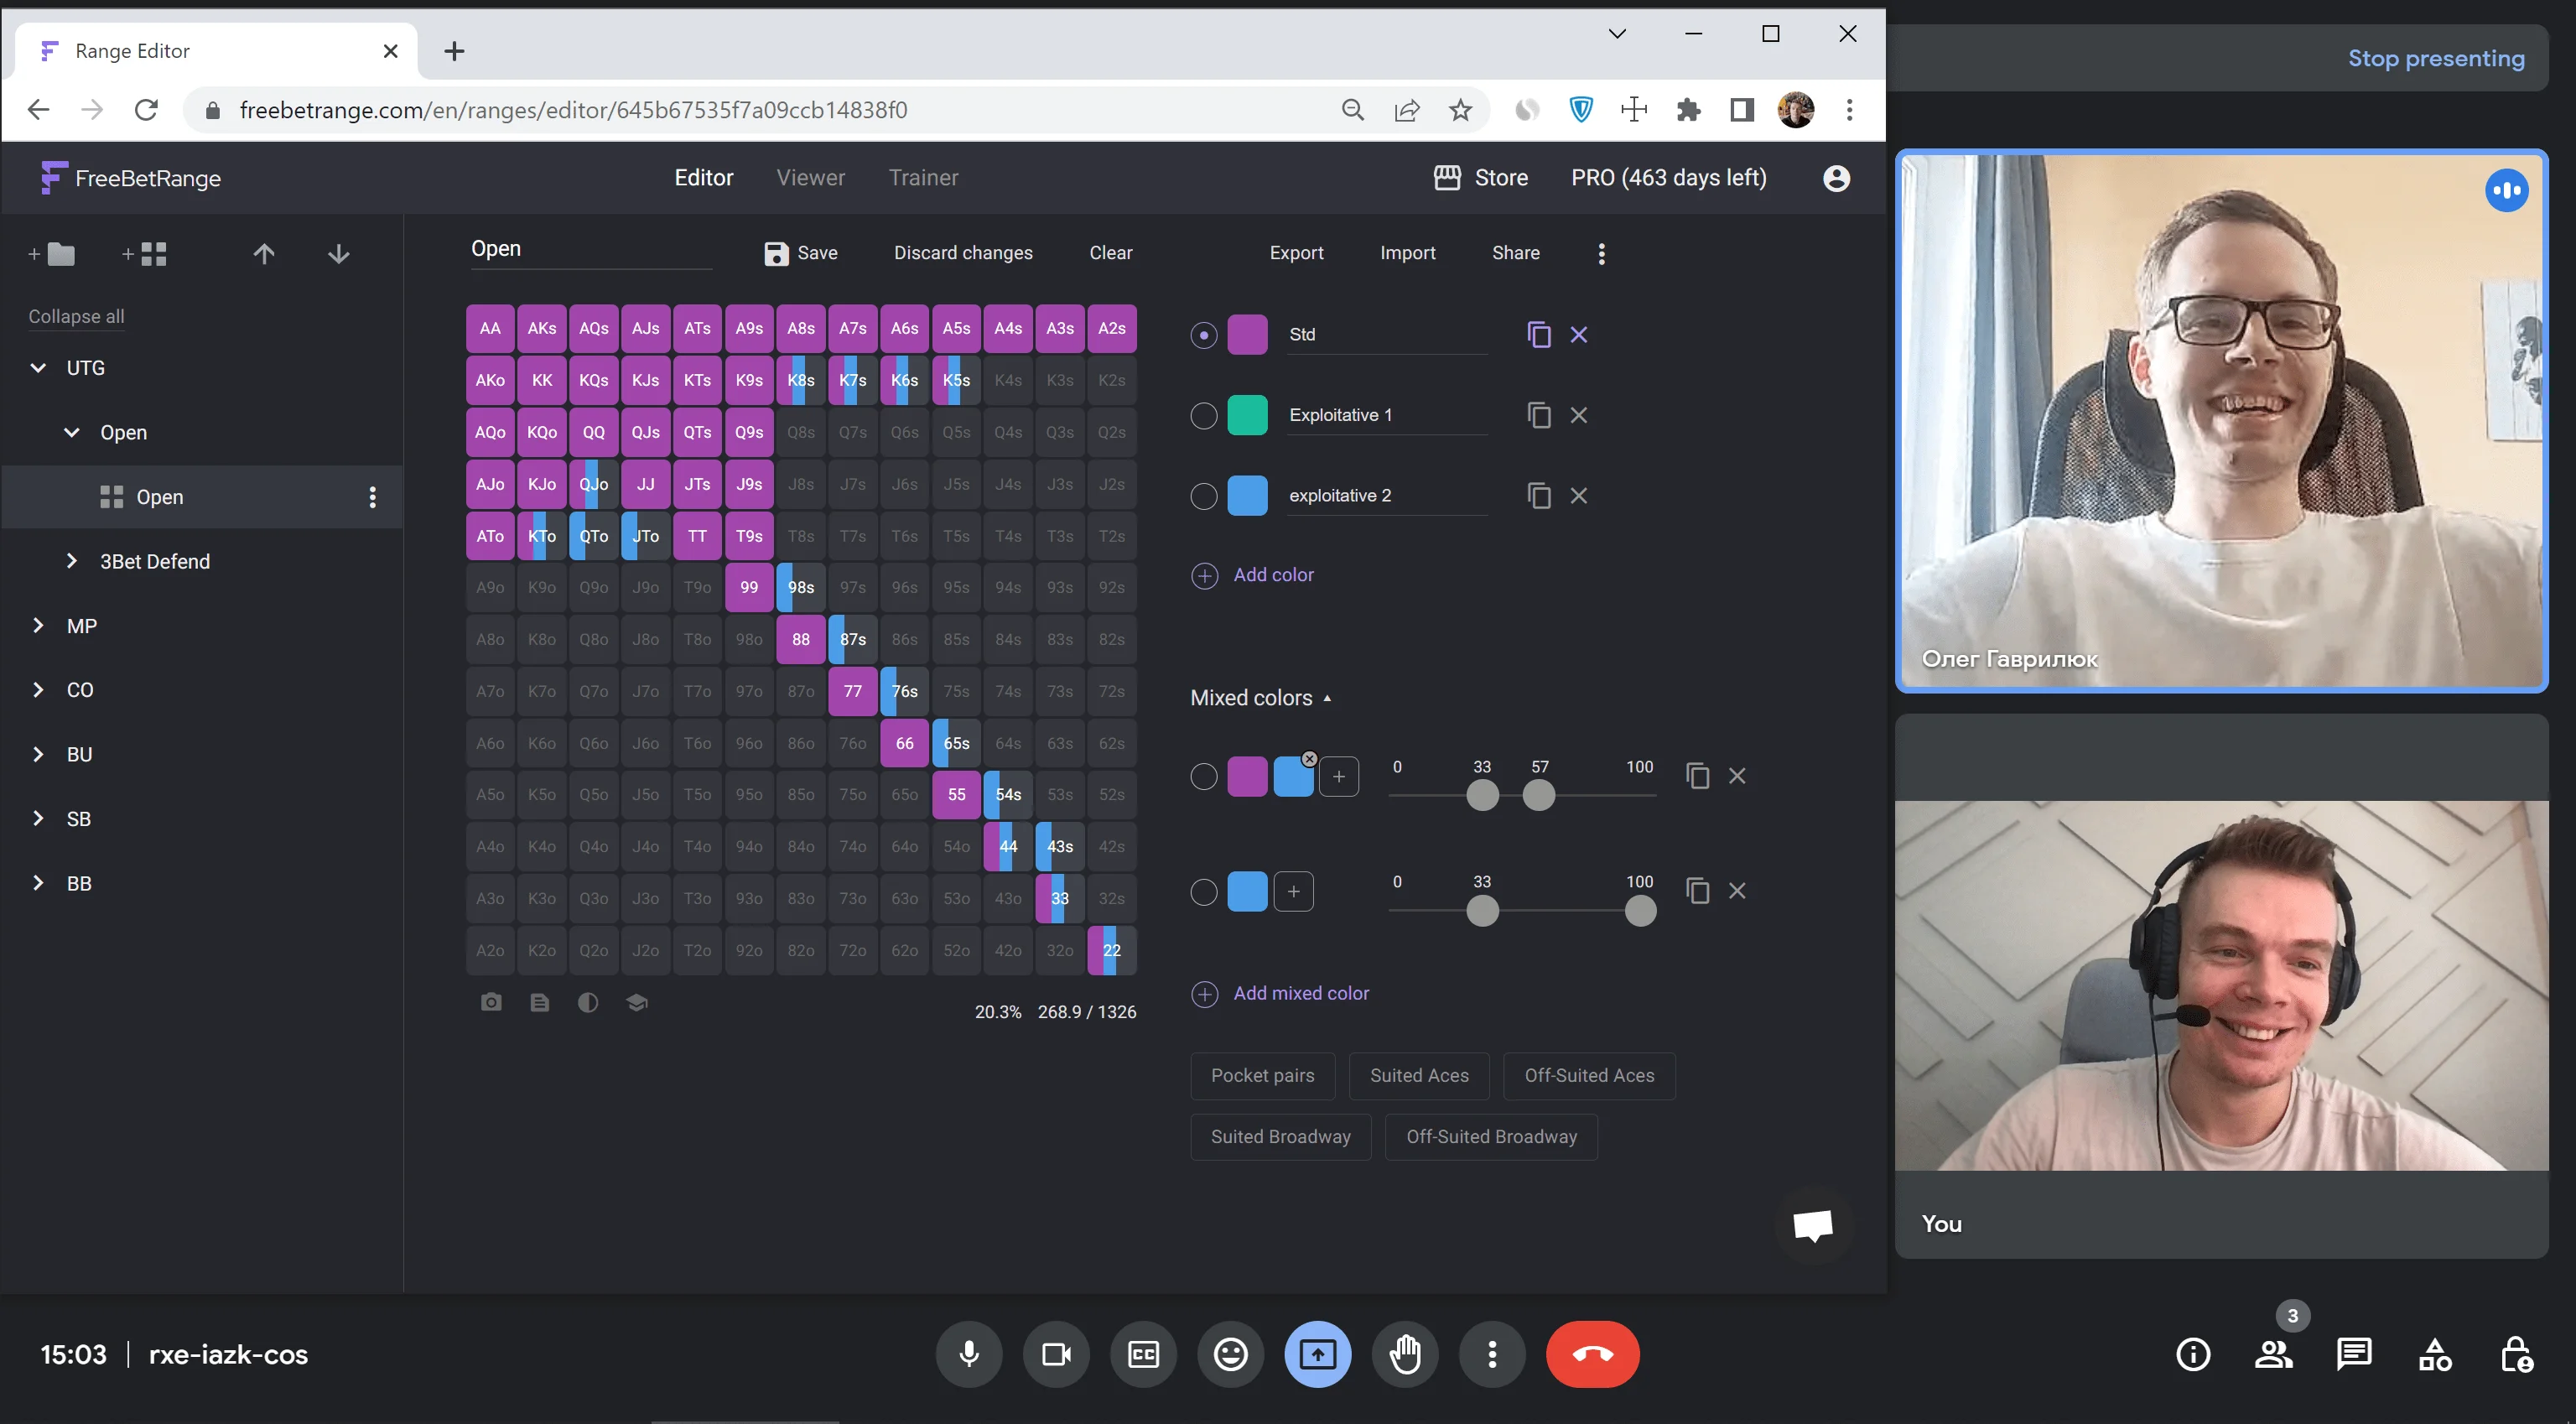Screen dimensions: 2576x1424
Task: Expand the 3Bet Defend folder
Action: tap(71, 561)
